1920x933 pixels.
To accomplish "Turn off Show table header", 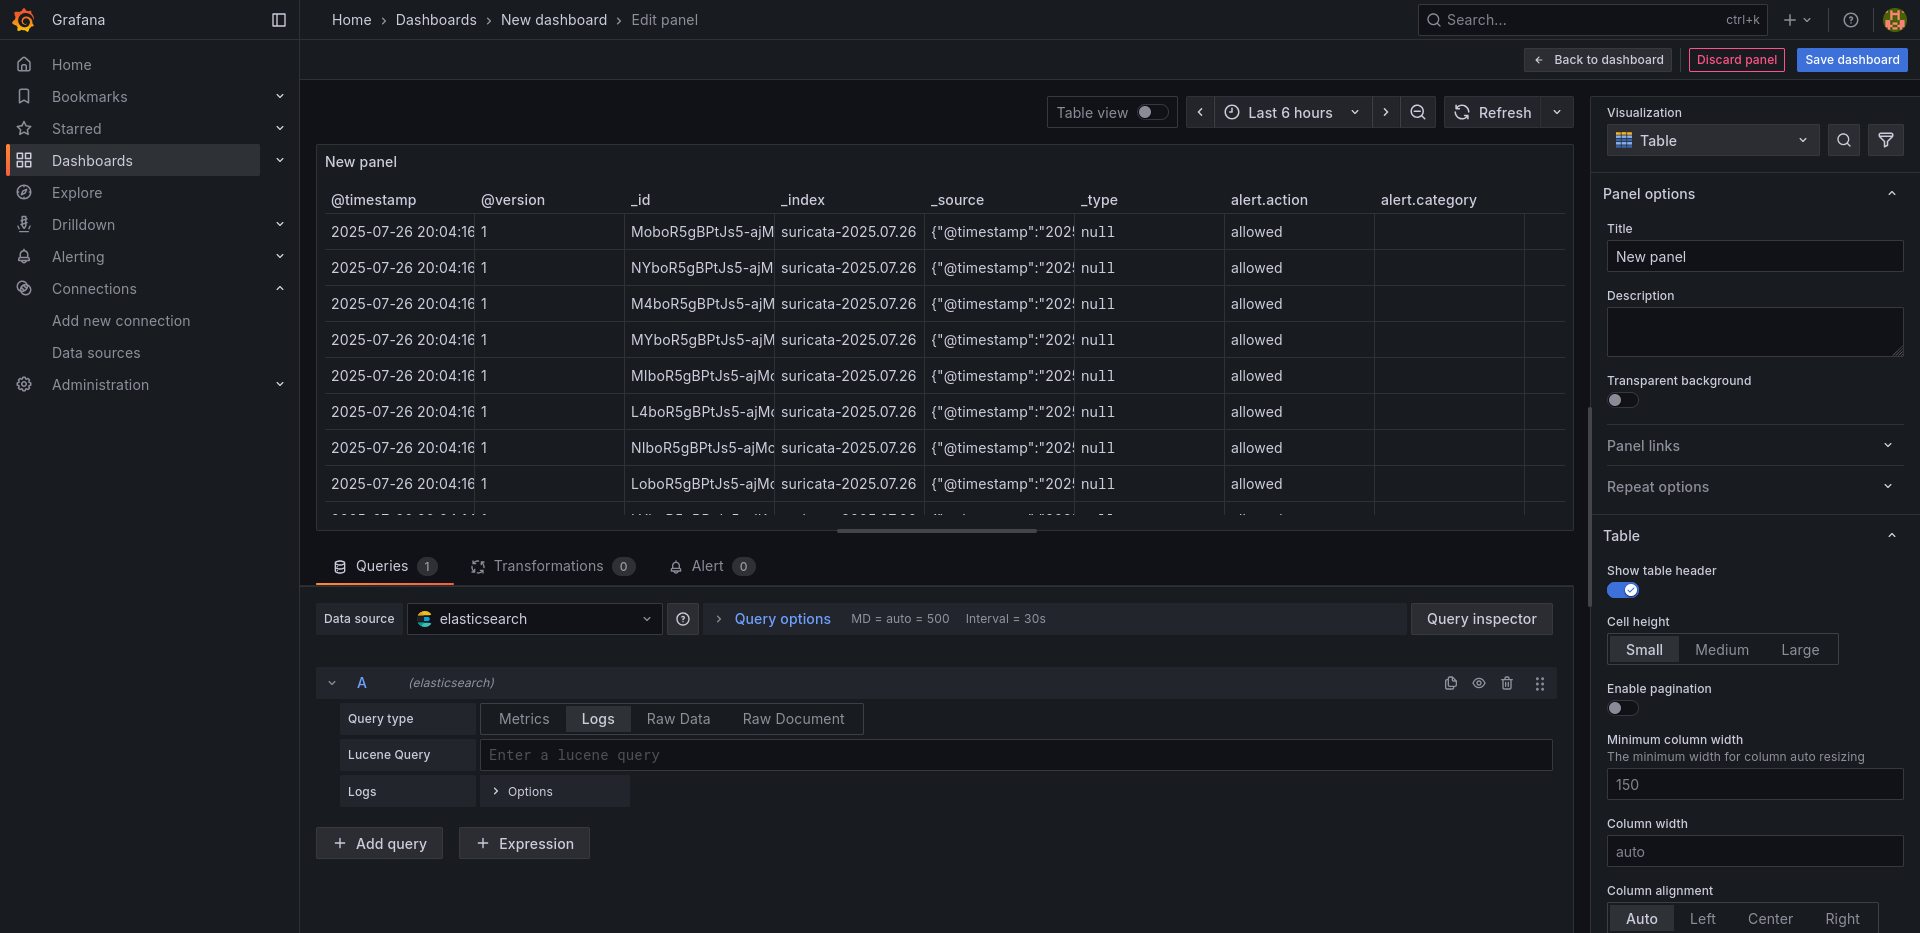I will point(1622,590).
